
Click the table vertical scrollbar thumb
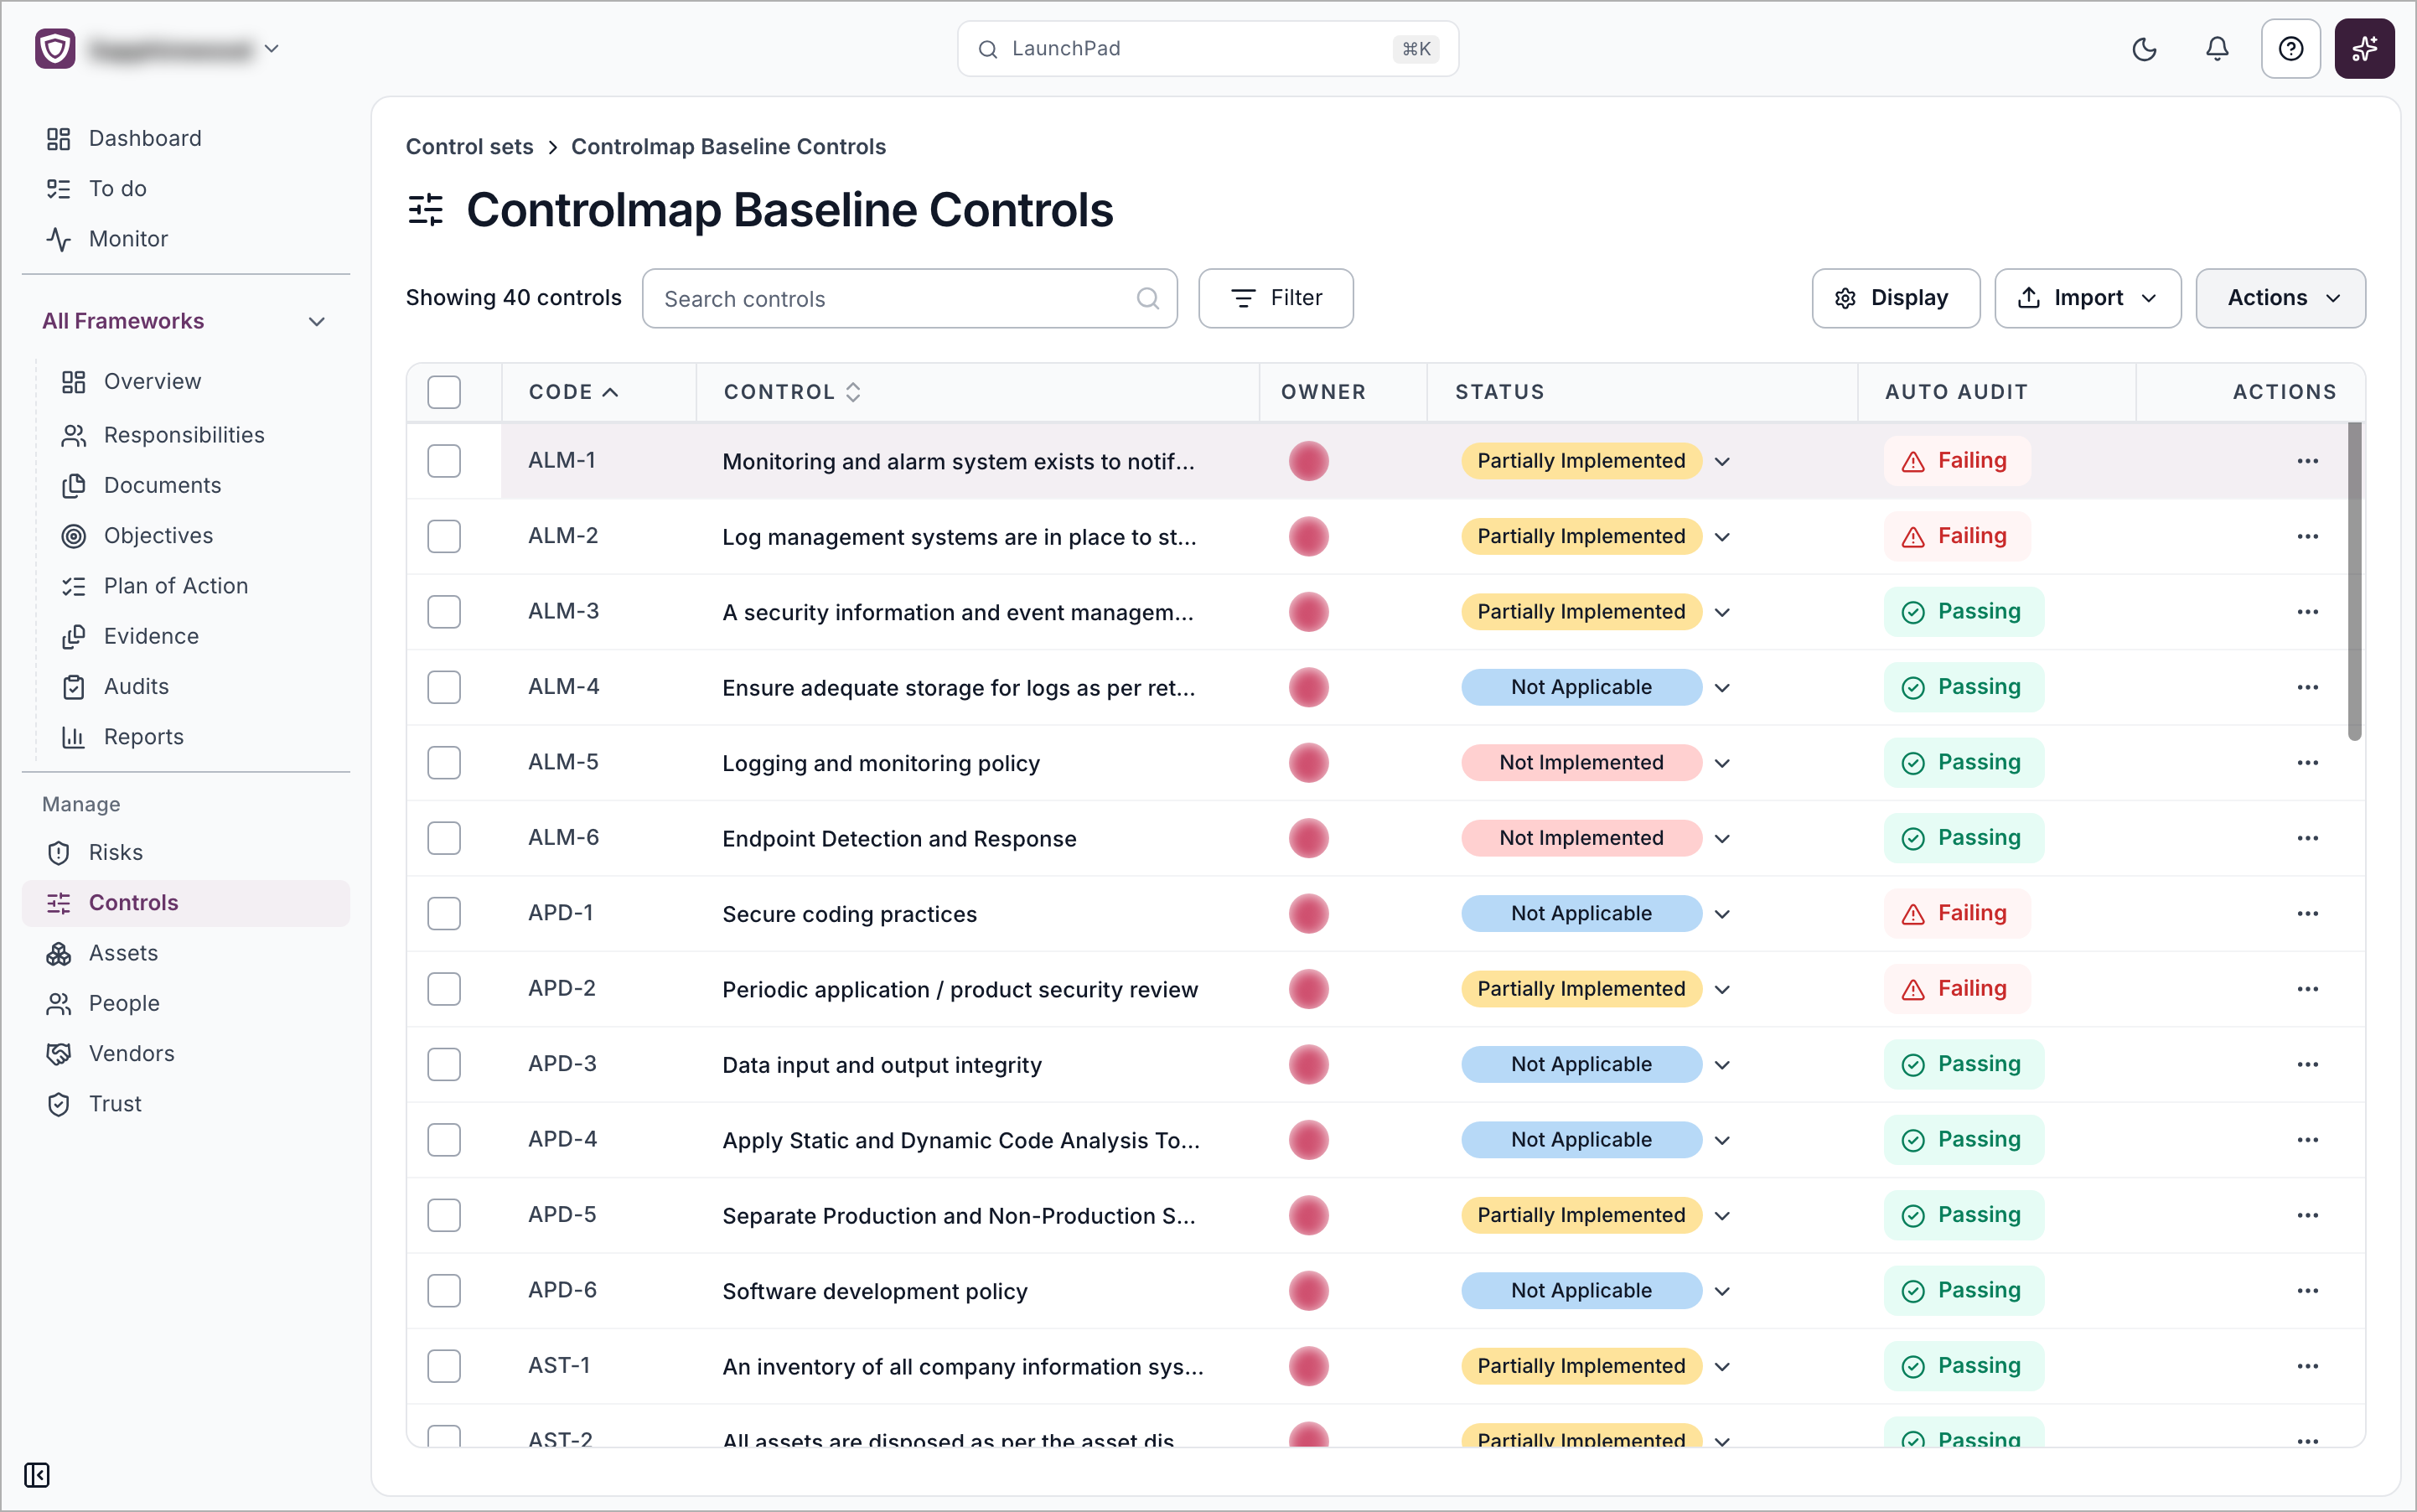pyautogui.click(x=2354, y=580)
